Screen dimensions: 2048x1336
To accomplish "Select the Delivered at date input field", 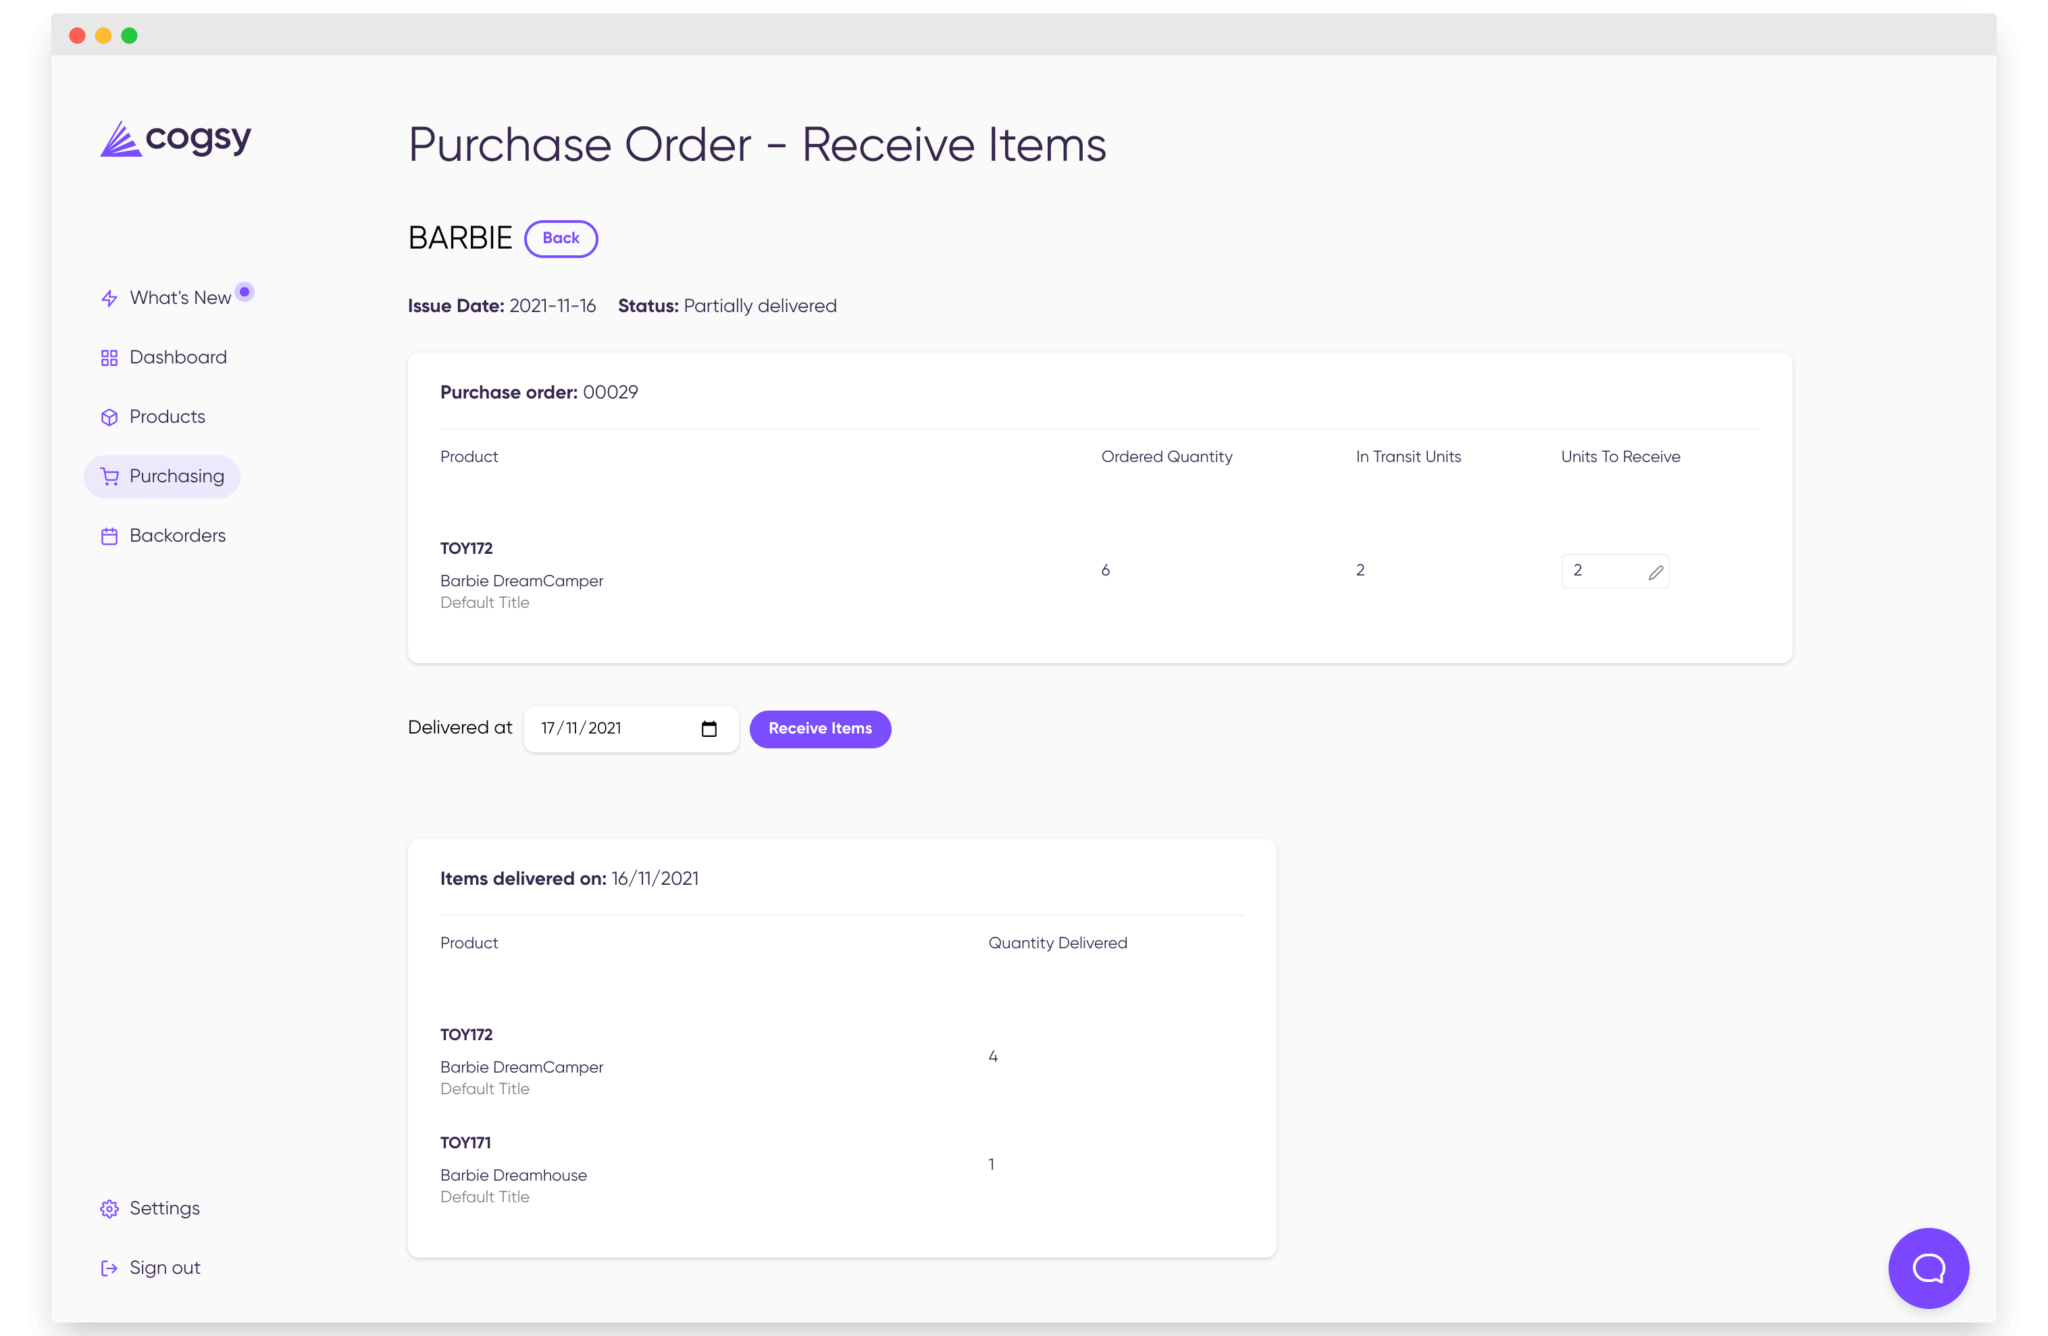I will 627,728.
